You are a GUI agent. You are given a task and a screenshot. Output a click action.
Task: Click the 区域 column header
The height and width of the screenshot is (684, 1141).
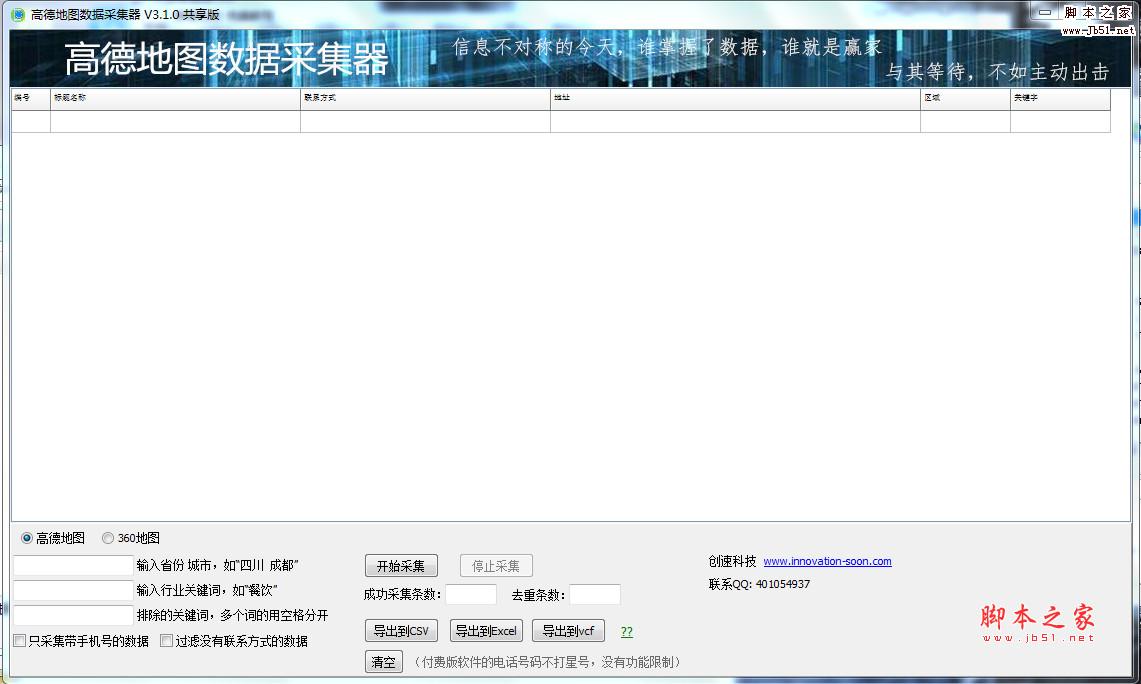click(965, 98)
